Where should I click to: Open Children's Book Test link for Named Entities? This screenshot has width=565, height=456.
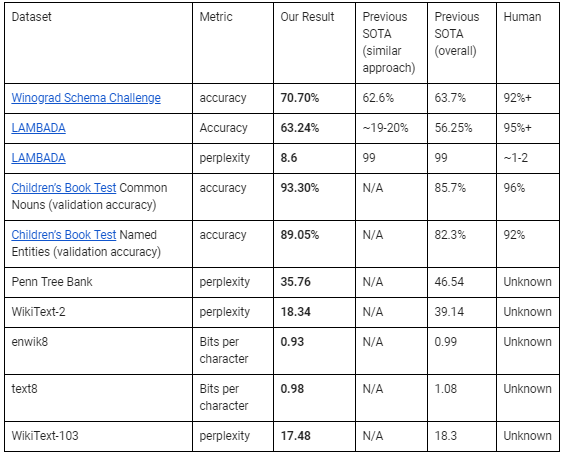[64, 235]
